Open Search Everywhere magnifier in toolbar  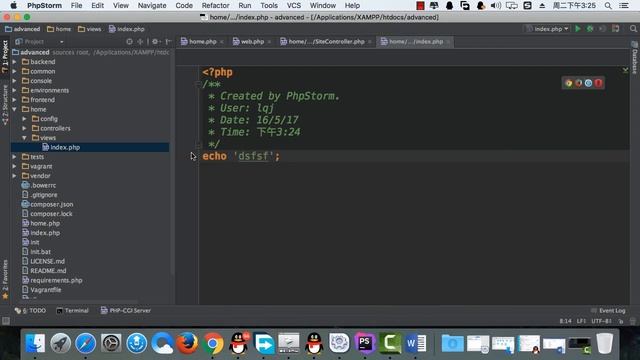coord(633,29)
